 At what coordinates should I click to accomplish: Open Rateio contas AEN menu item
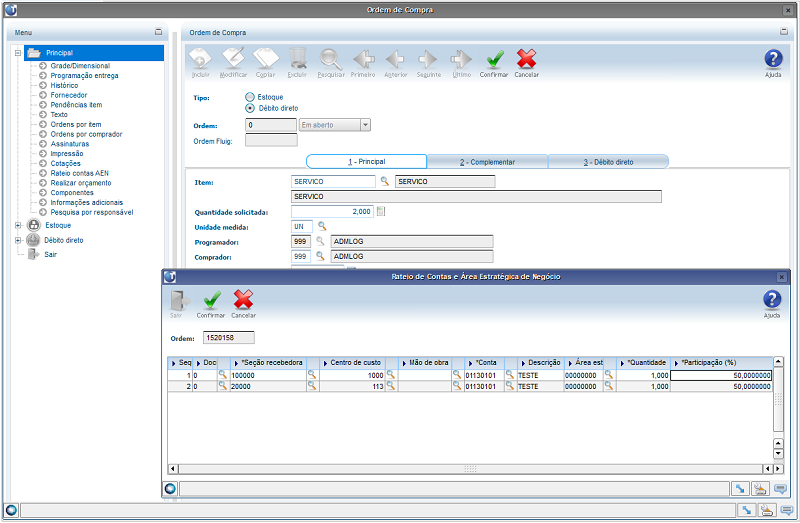pos(79,173)
